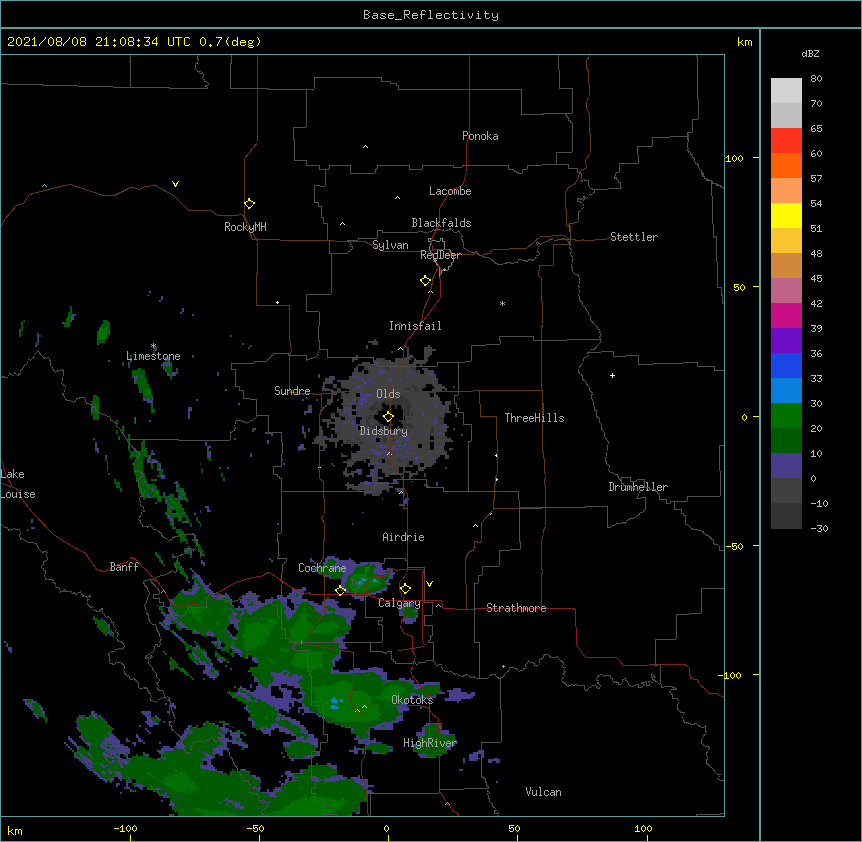This screenshot has height=842, width=862.
Task: Click the km unit label at top right
Action: [x=745, y=42]
